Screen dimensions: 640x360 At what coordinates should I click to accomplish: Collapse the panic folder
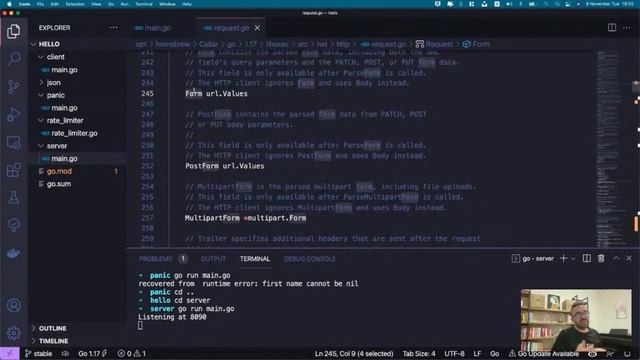point(56,95)
